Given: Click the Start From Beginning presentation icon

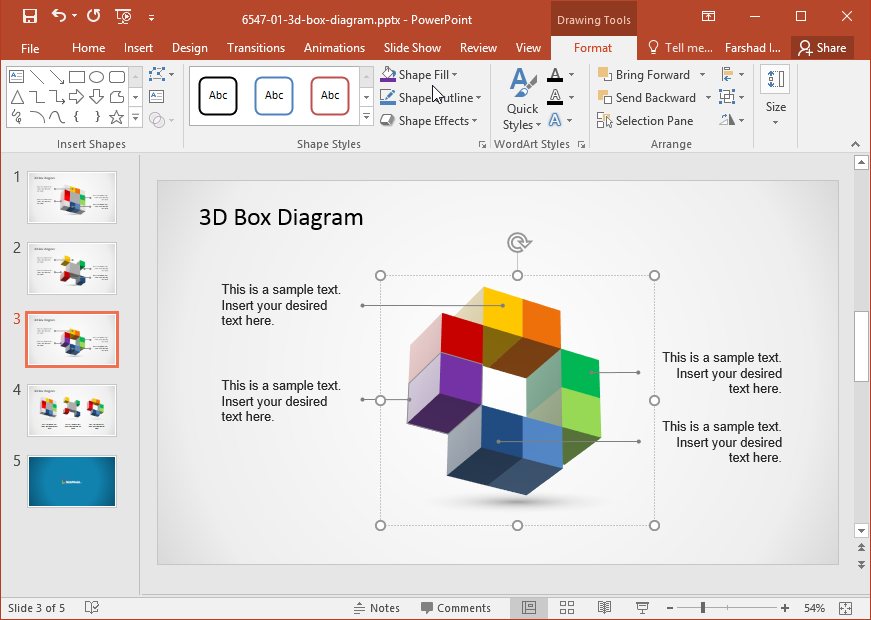Looking at the screenshot, I should coord(123,17).
